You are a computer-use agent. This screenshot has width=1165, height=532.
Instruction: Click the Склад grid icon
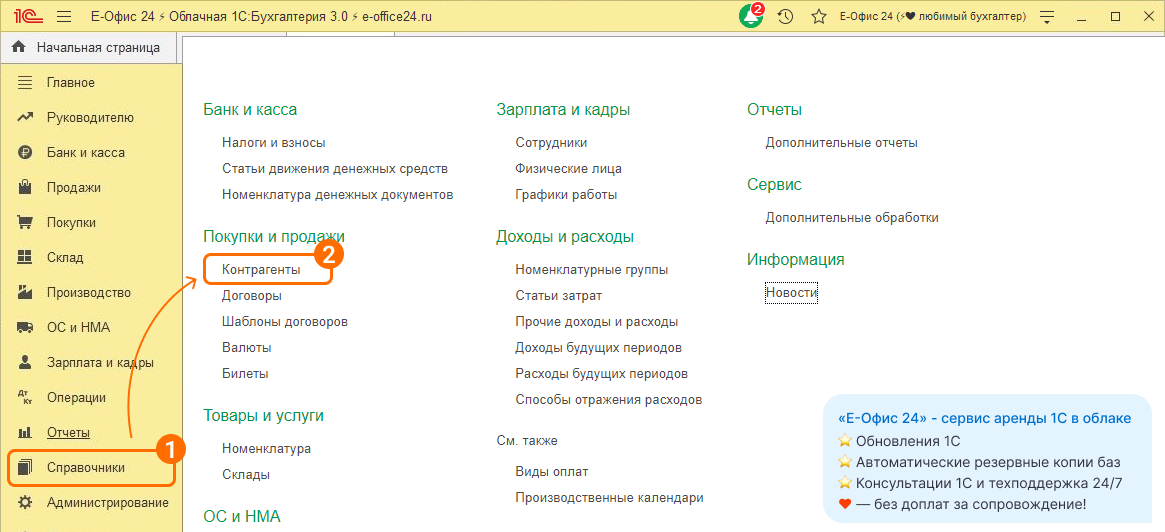pyautogui.click(x=25, y=257)
